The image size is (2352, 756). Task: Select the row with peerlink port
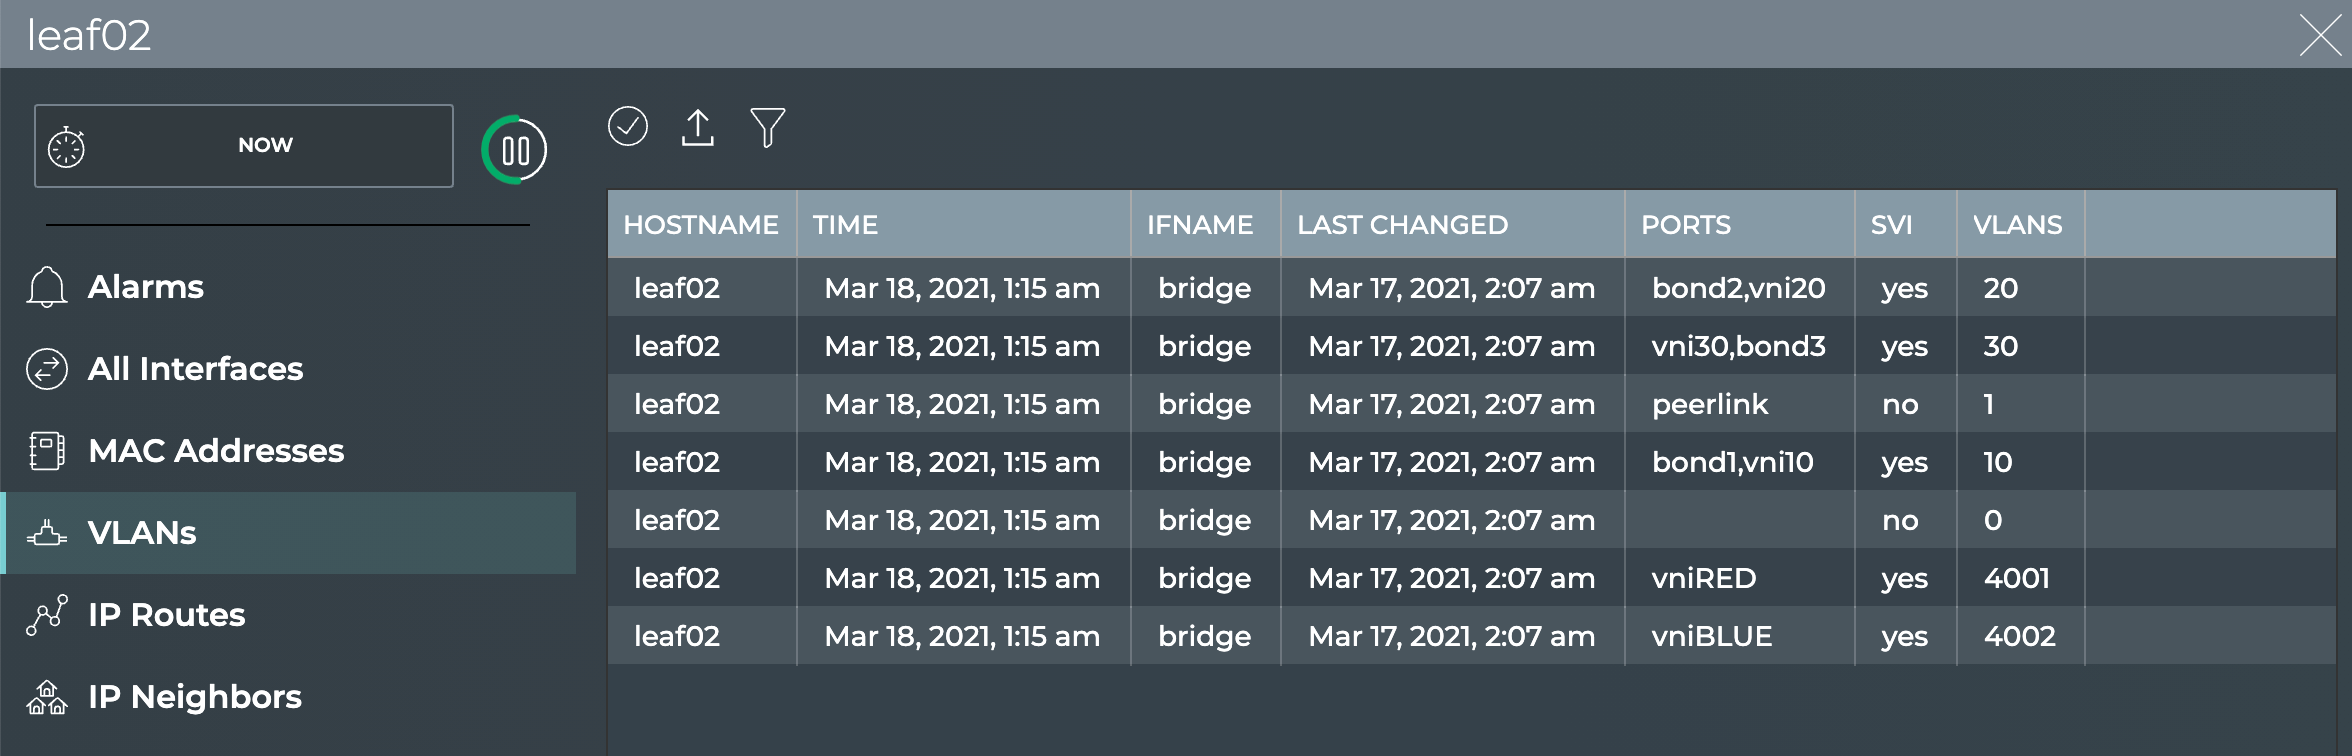(1710, 404)
